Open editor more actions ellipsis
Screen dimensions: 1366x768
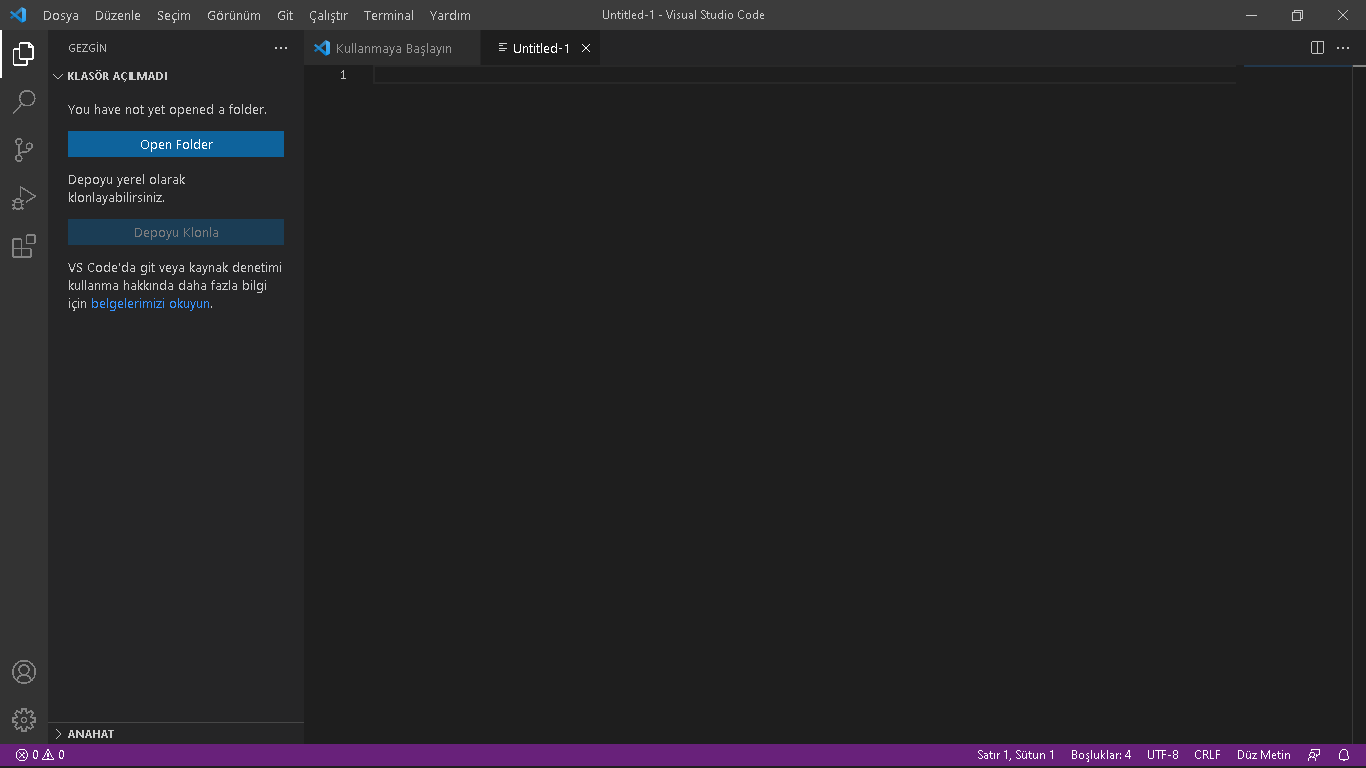[x=1343, y=48]
